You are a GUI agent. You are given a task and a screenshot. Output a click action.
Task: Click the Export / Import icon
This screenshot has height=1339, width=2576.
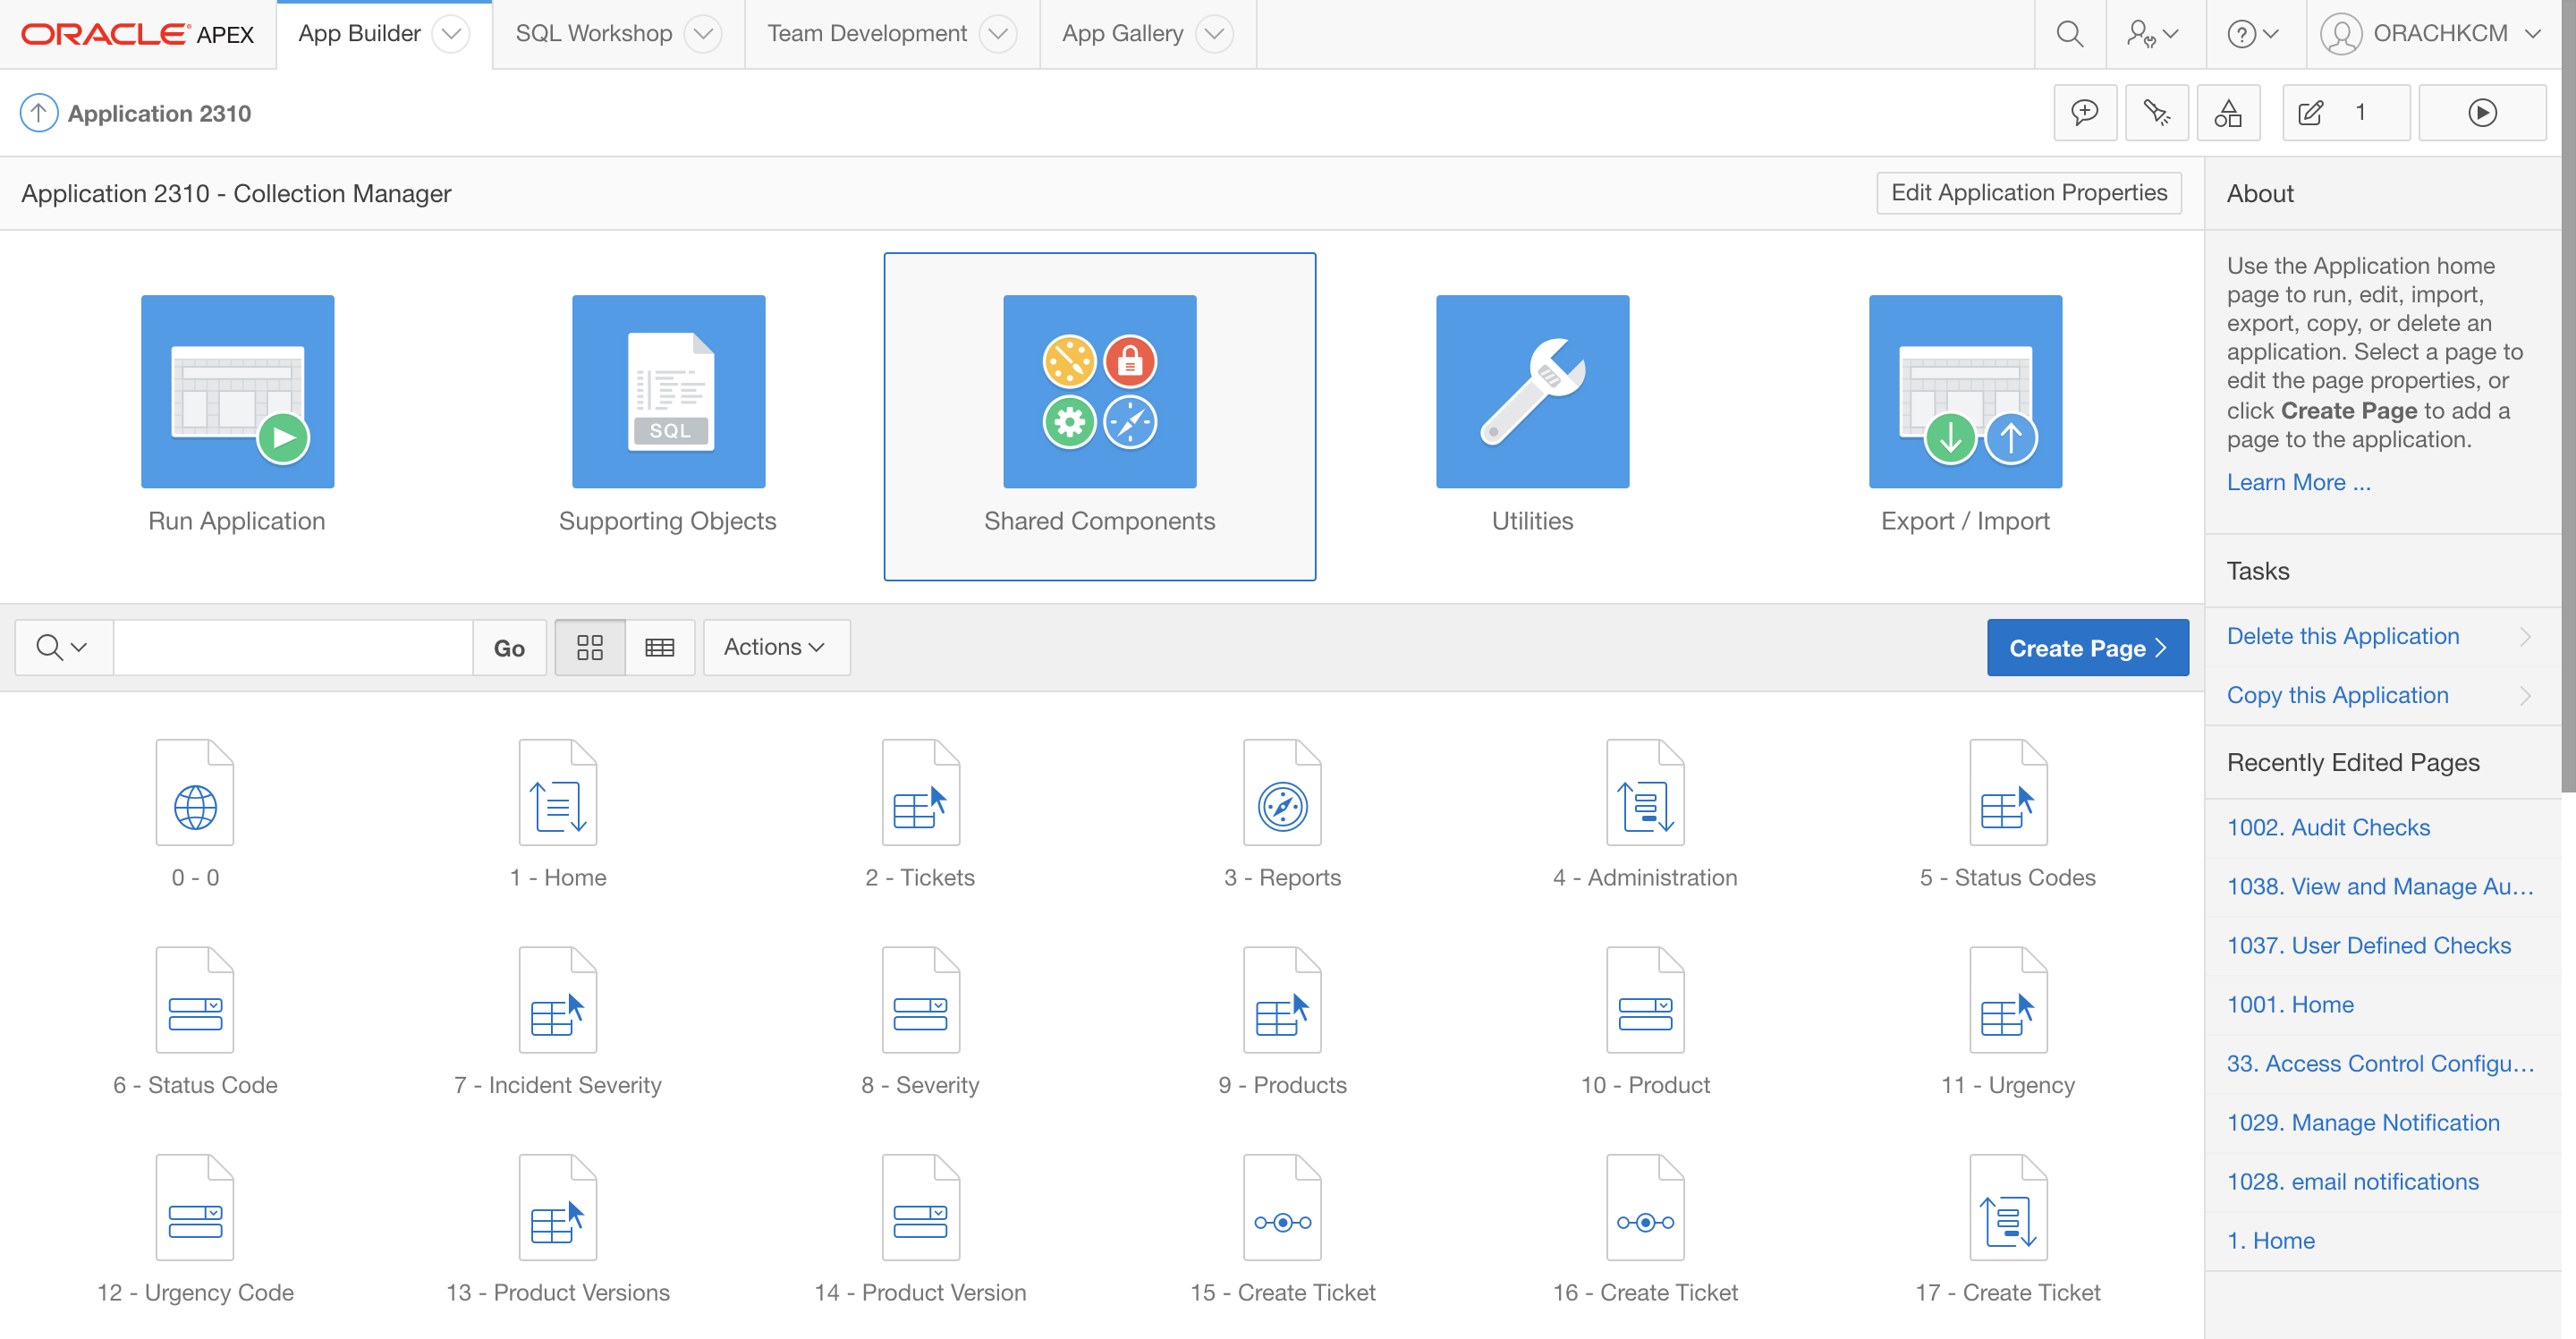[x=1964, y=391]
